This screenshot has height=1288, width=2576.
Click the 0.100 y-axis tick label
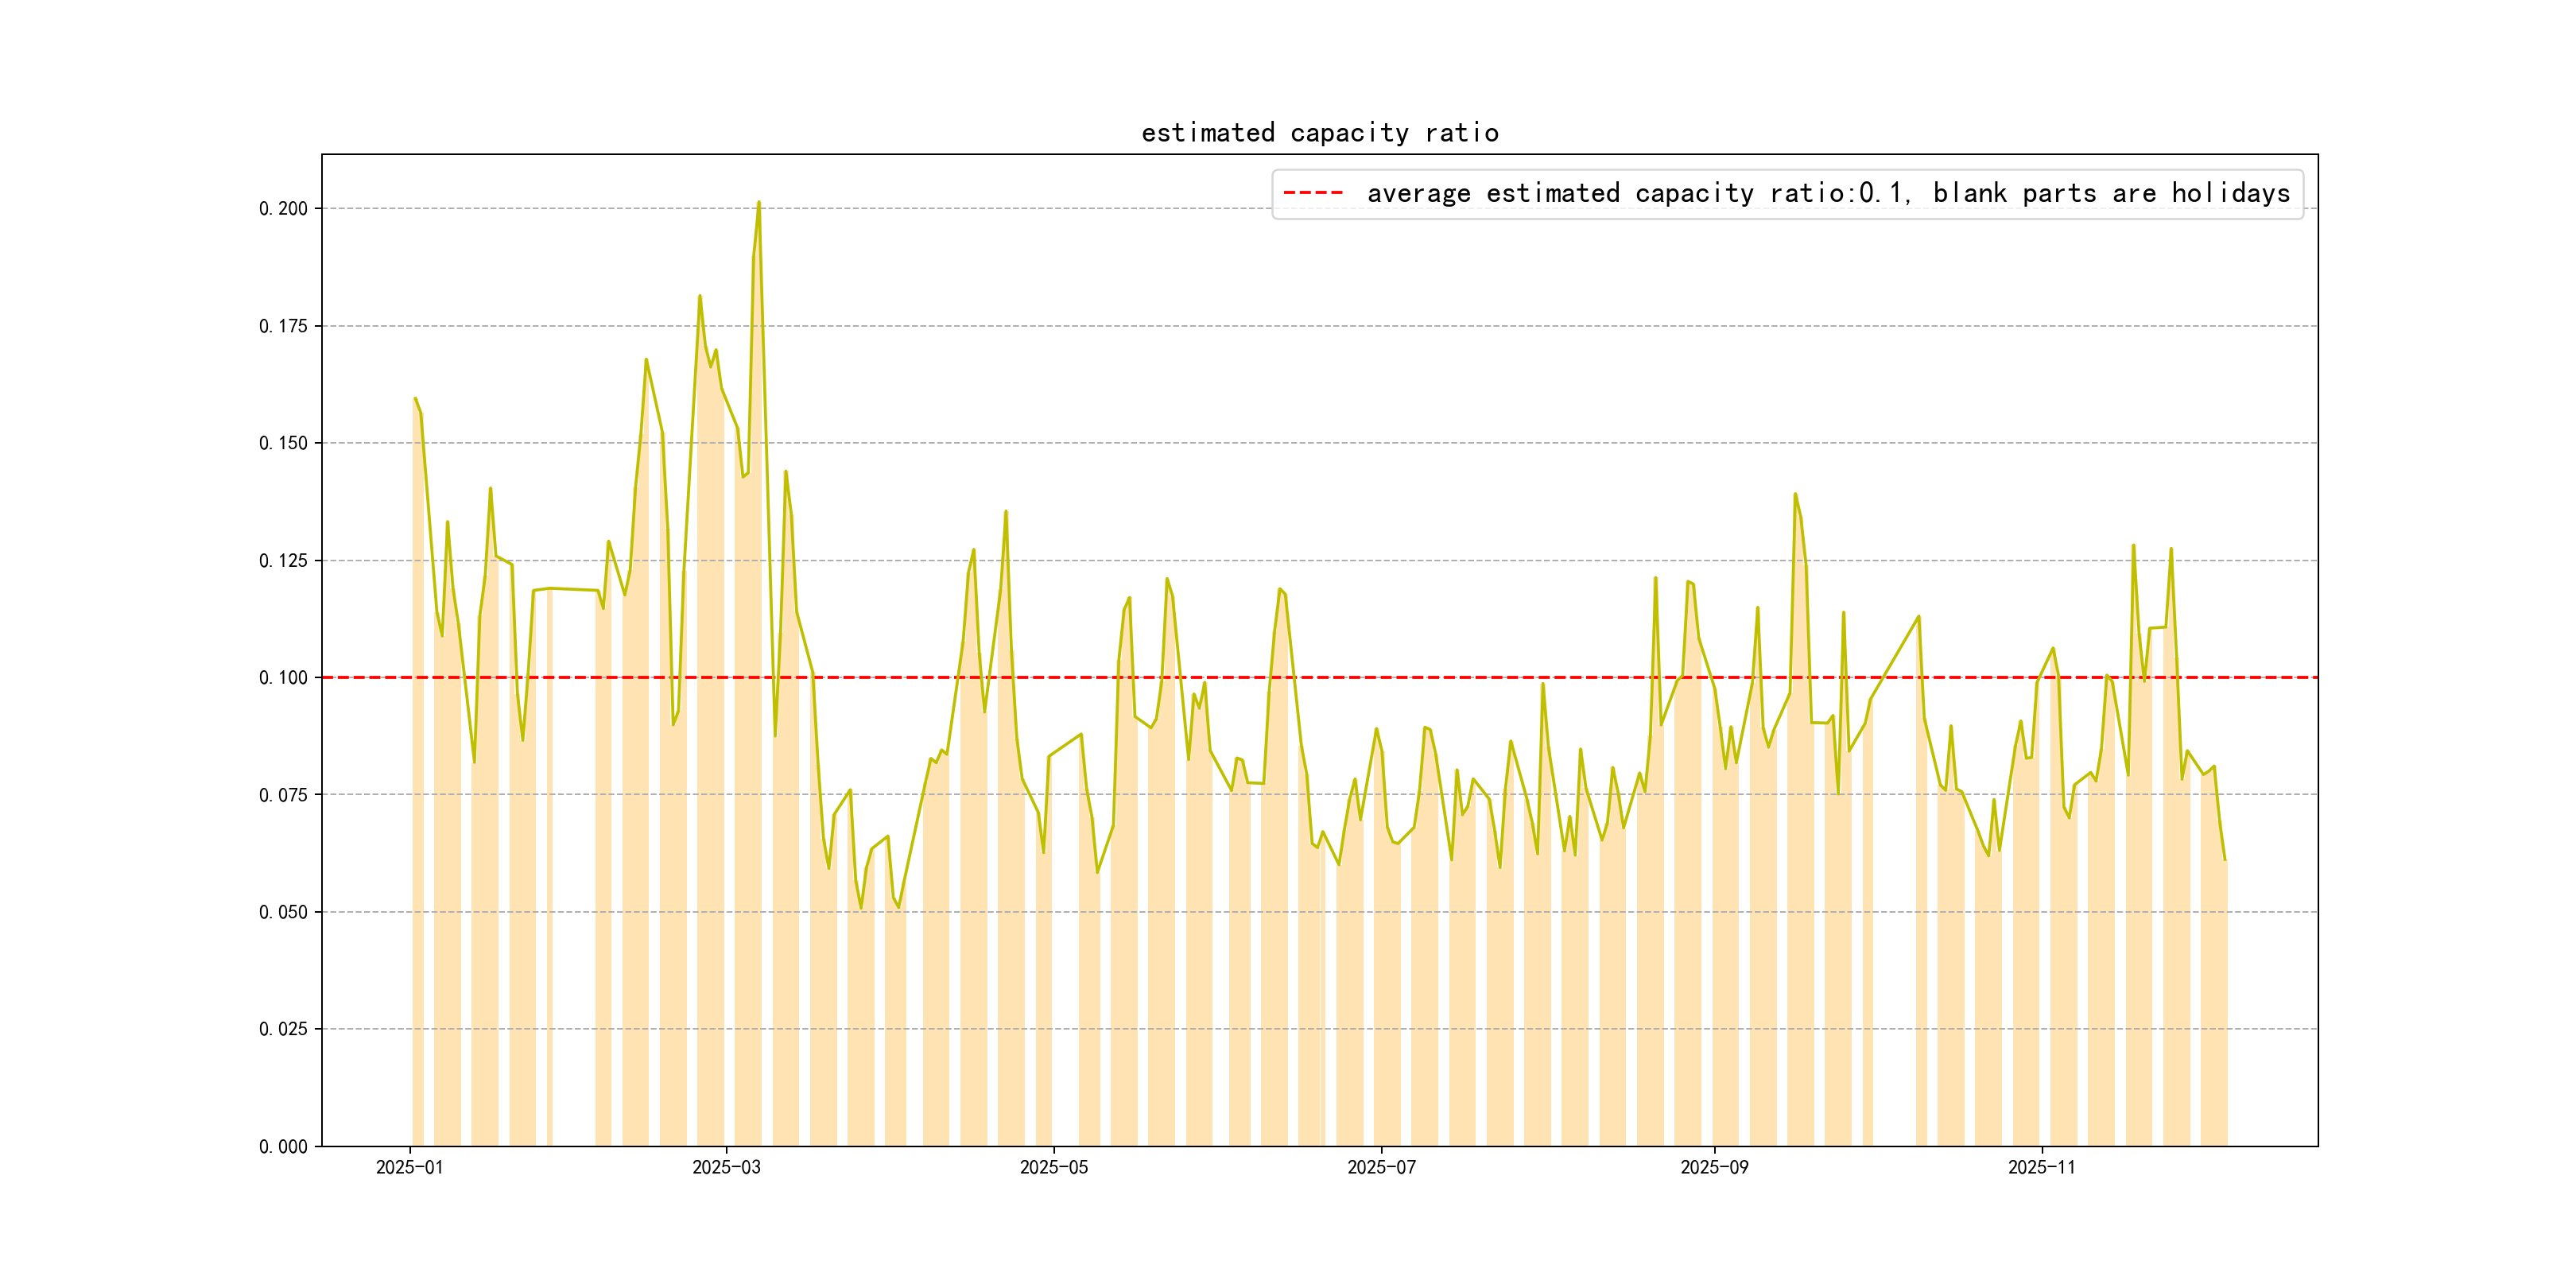pos(283,678)
